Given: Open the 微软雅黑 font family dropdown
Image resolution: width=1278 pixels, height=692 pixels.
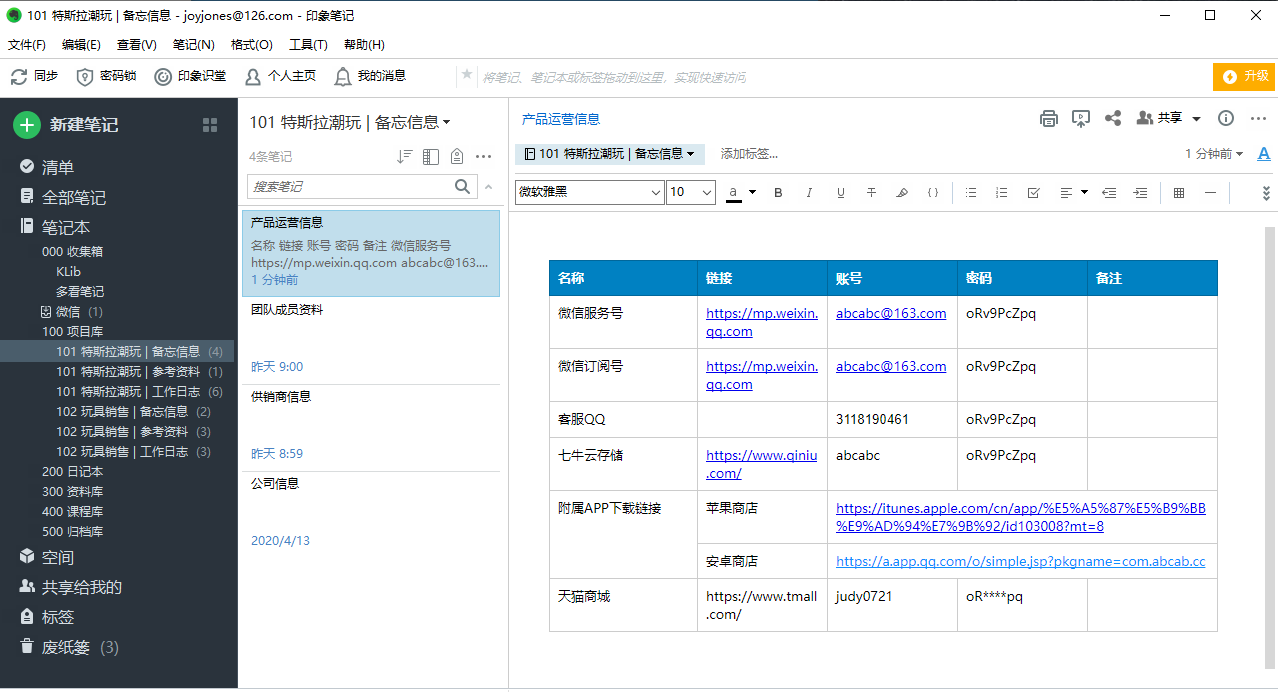Looking at the screenshot, I should pyautogui.click(x=590, y=192).
